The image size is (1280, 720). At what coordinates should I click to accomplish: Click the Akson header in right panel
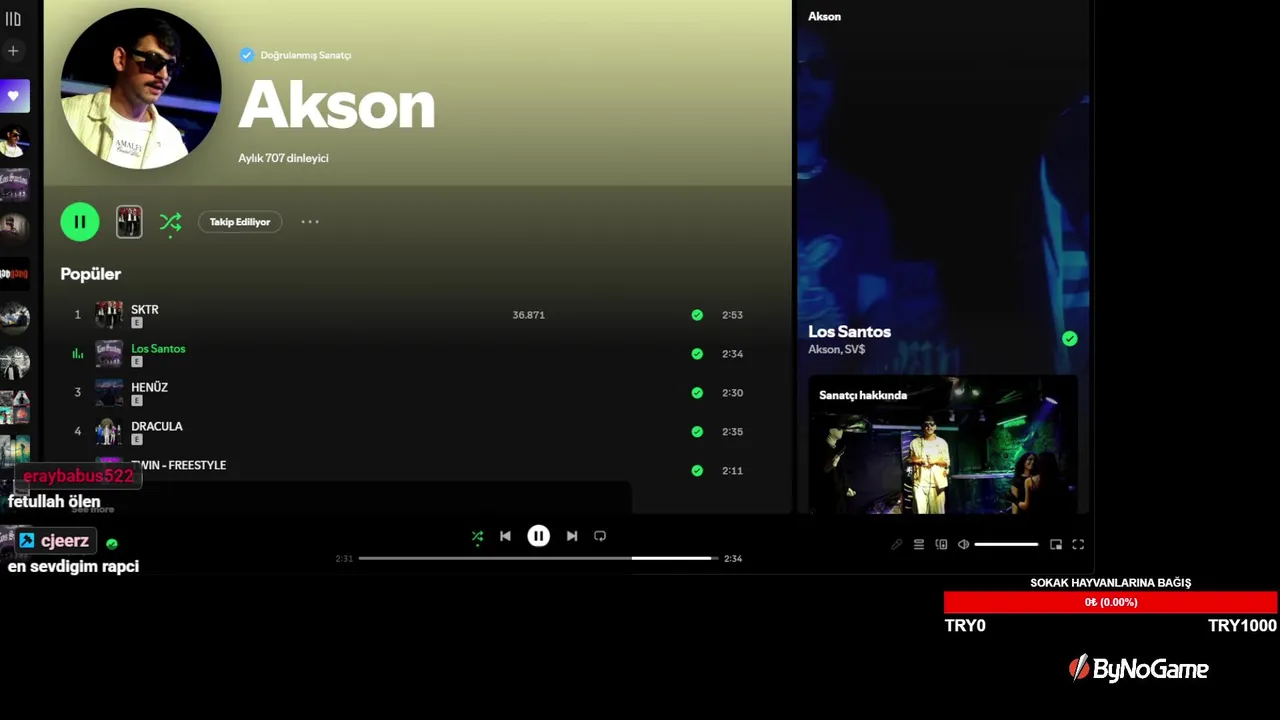point(824,16)
